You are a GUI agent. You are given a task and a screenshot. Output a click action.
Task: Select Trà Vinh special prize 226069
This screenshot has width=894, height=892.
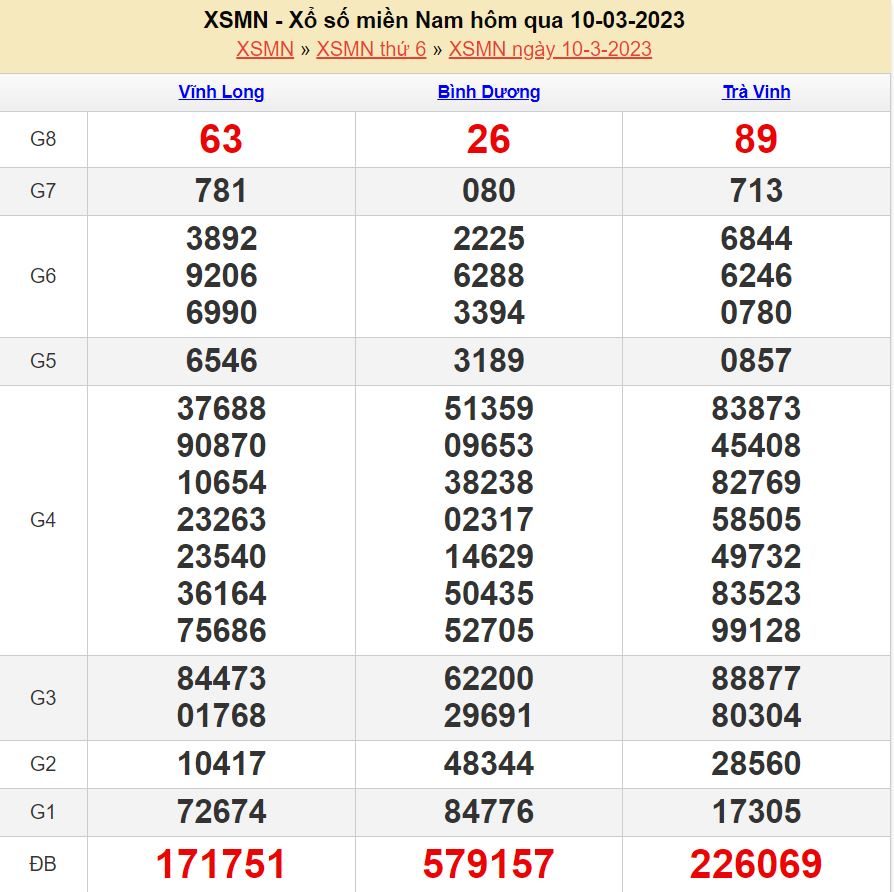(756, 864)
